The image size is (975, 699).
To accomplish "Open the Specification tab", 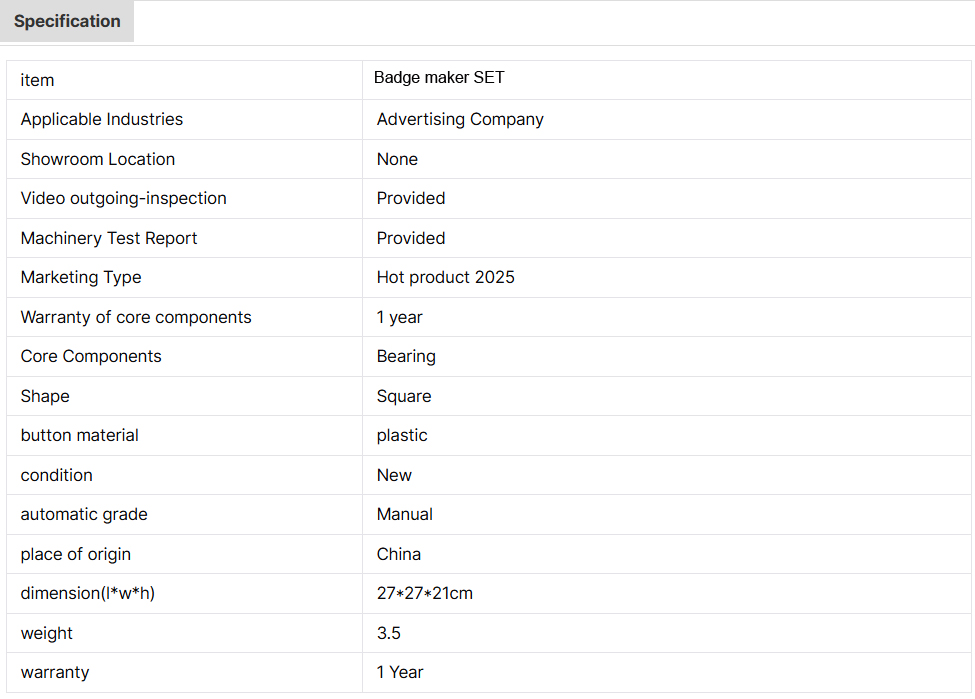I will click(67, 21).
